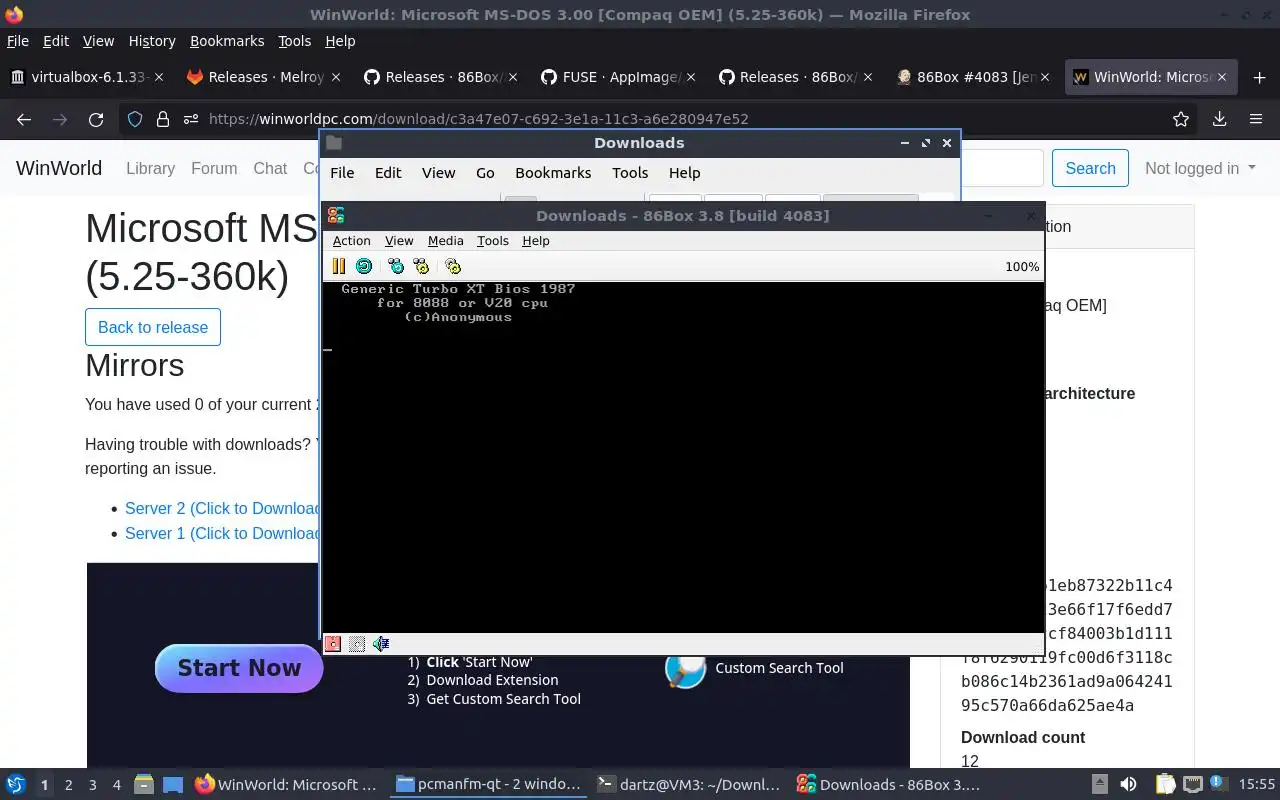
Task: Go back in Firefox
Action: click(24, 119)
